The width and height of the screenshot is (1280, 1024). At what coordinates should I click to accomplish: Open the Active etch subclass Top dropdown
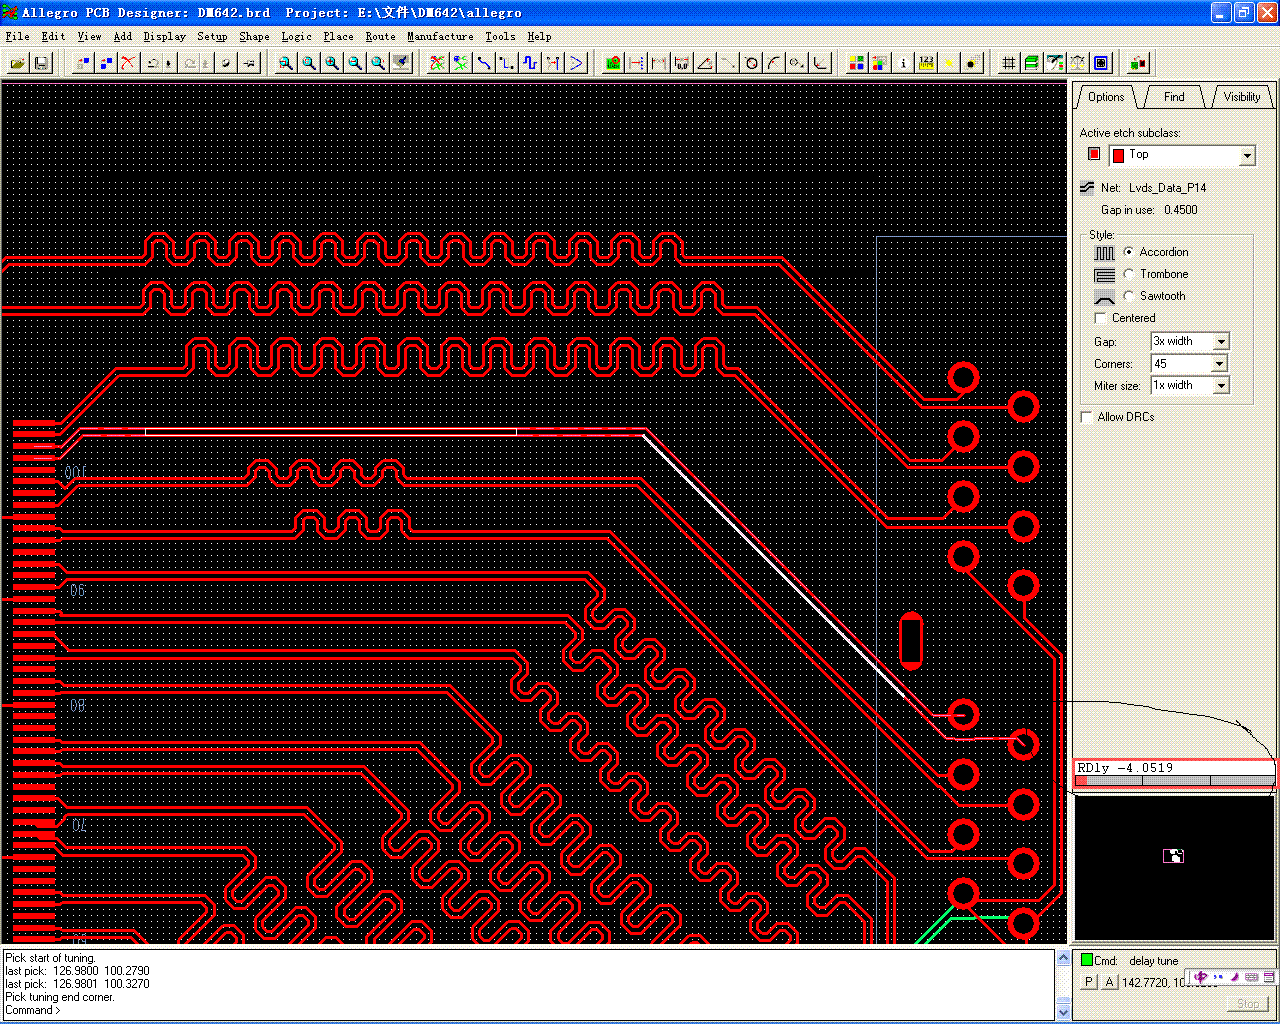pos(1247,156)
